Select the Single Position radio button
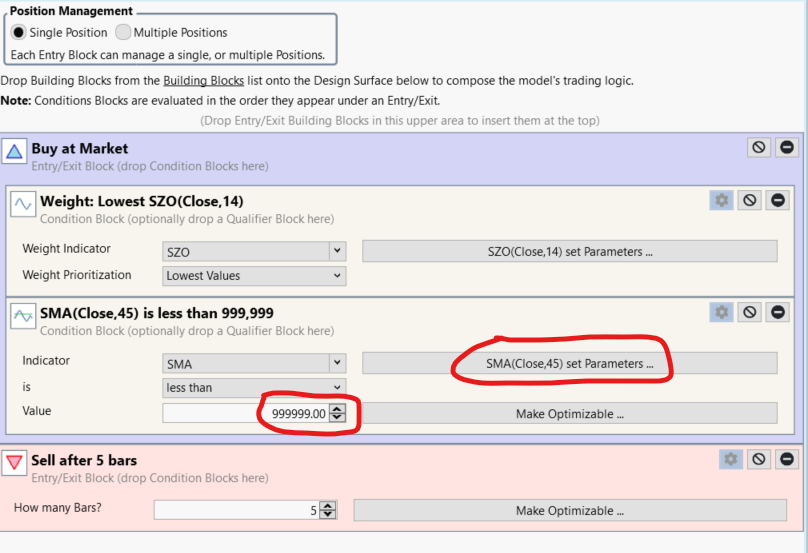 tap(19, 32)
